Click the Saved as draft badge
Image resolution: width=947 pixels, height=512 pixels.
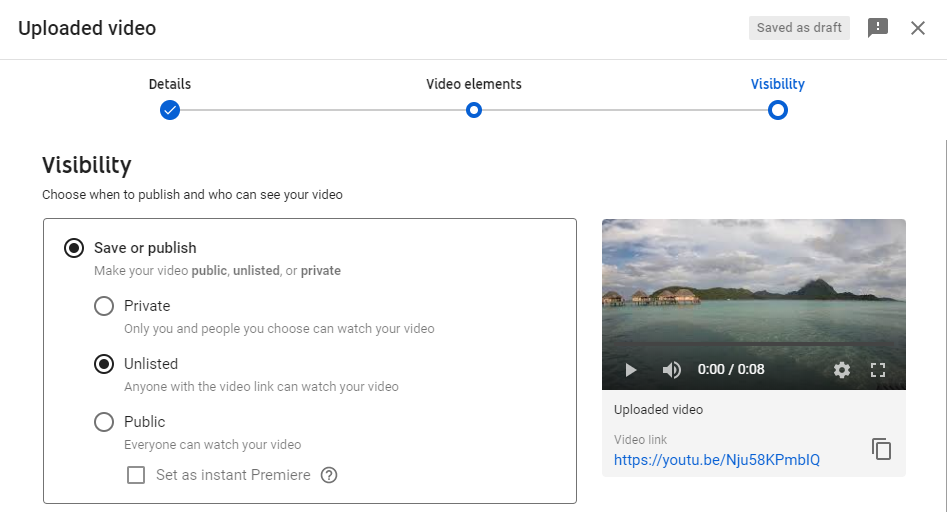coord(799,28)
